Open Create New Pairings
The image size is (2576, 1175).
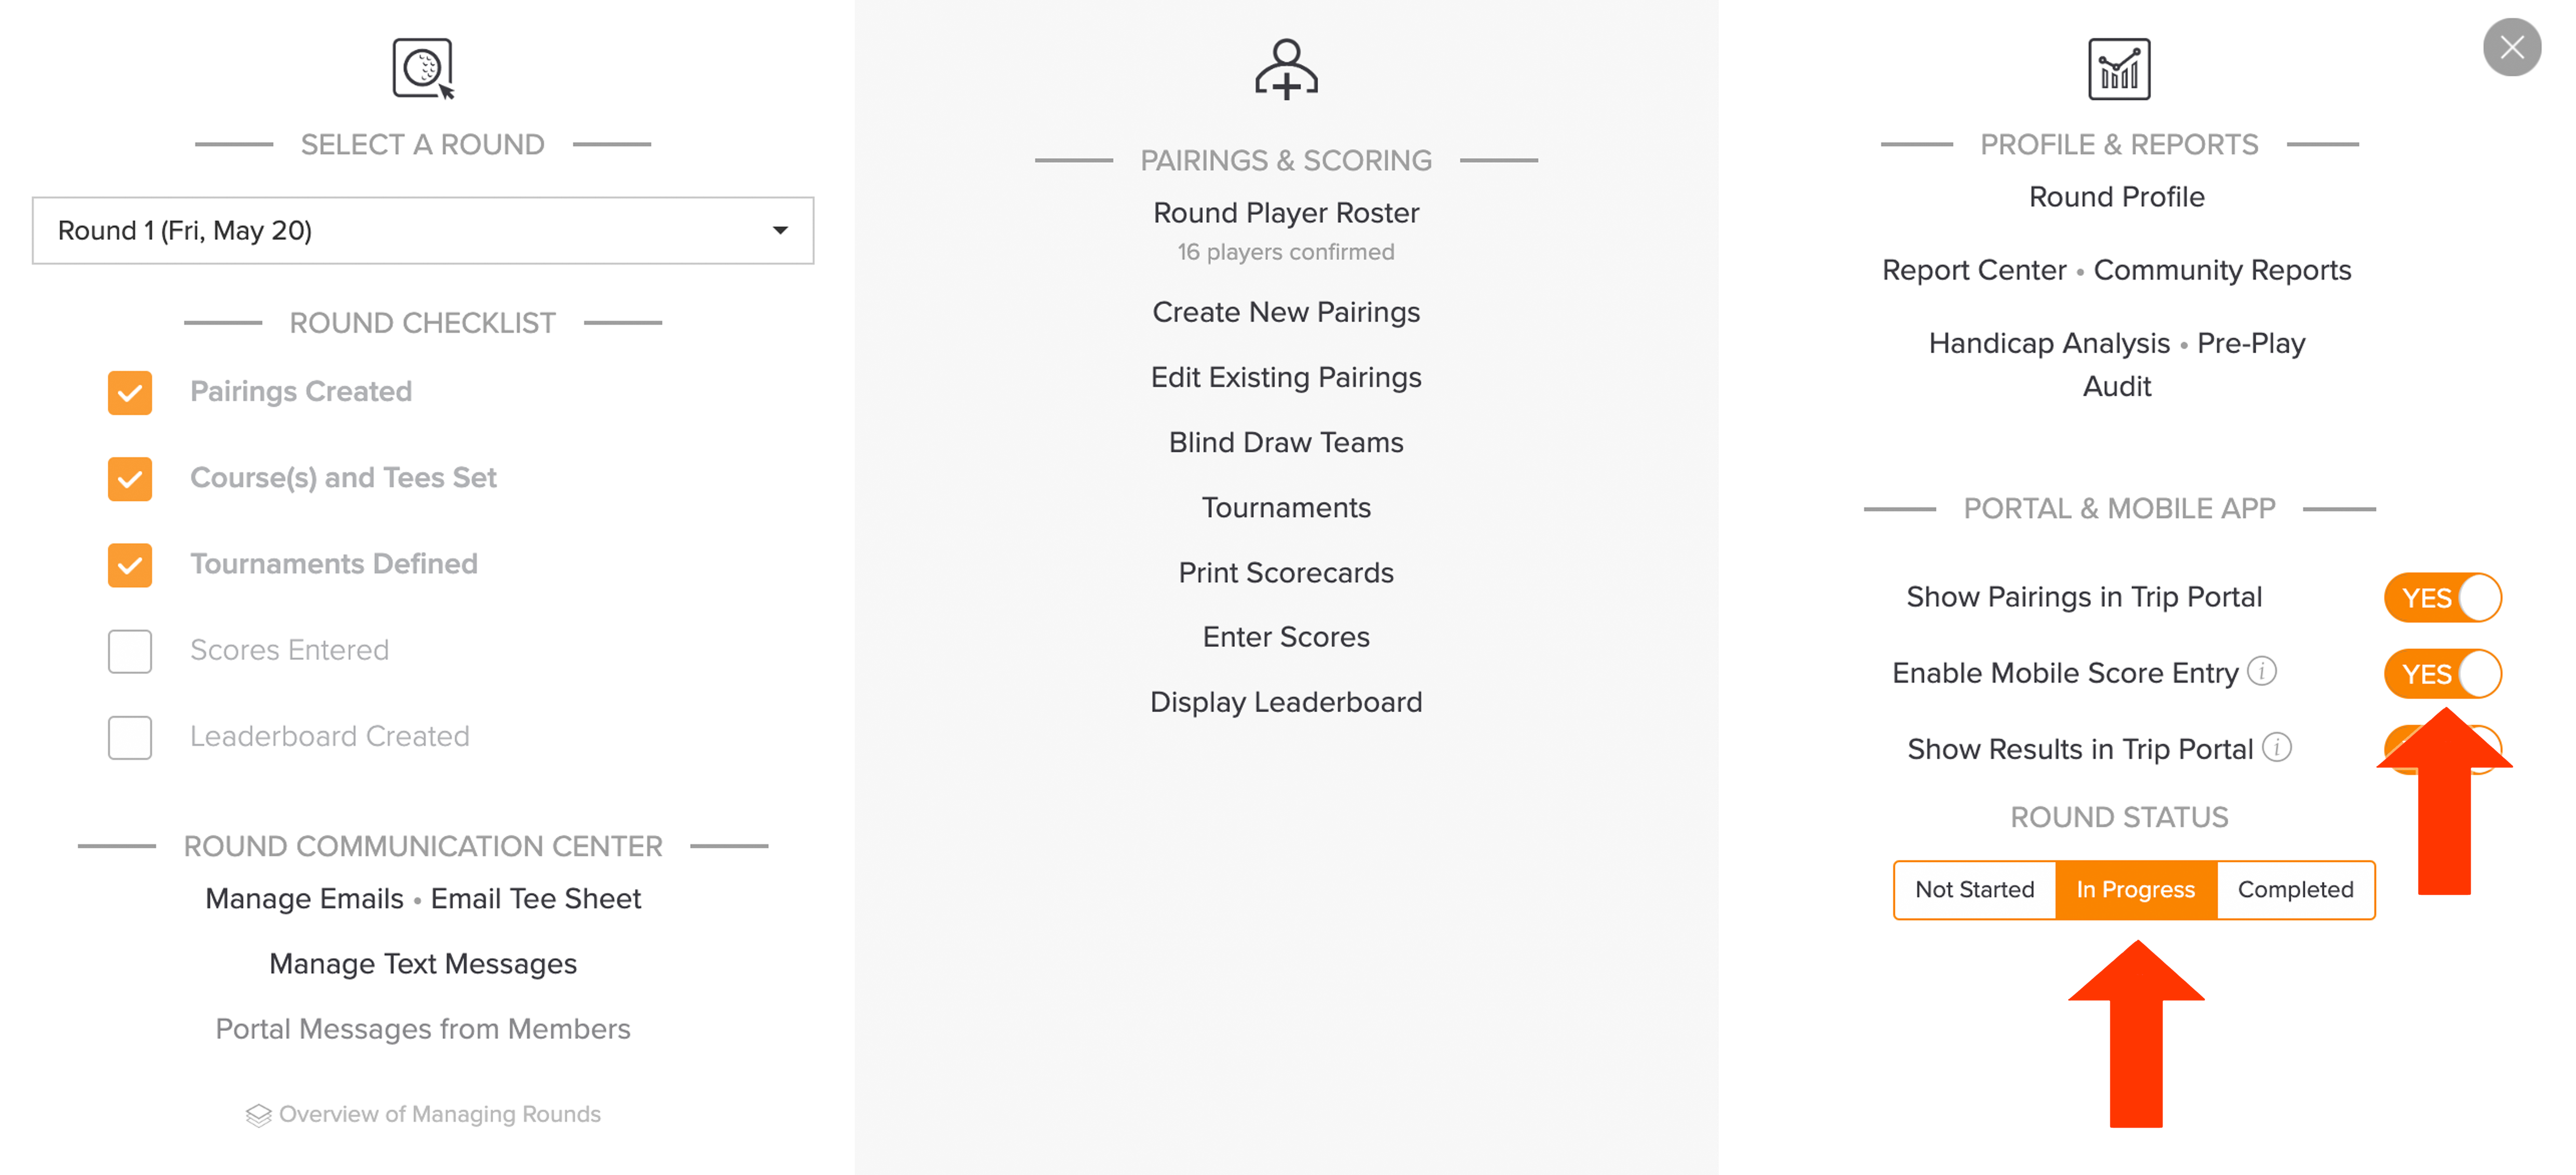point(1286,312)
